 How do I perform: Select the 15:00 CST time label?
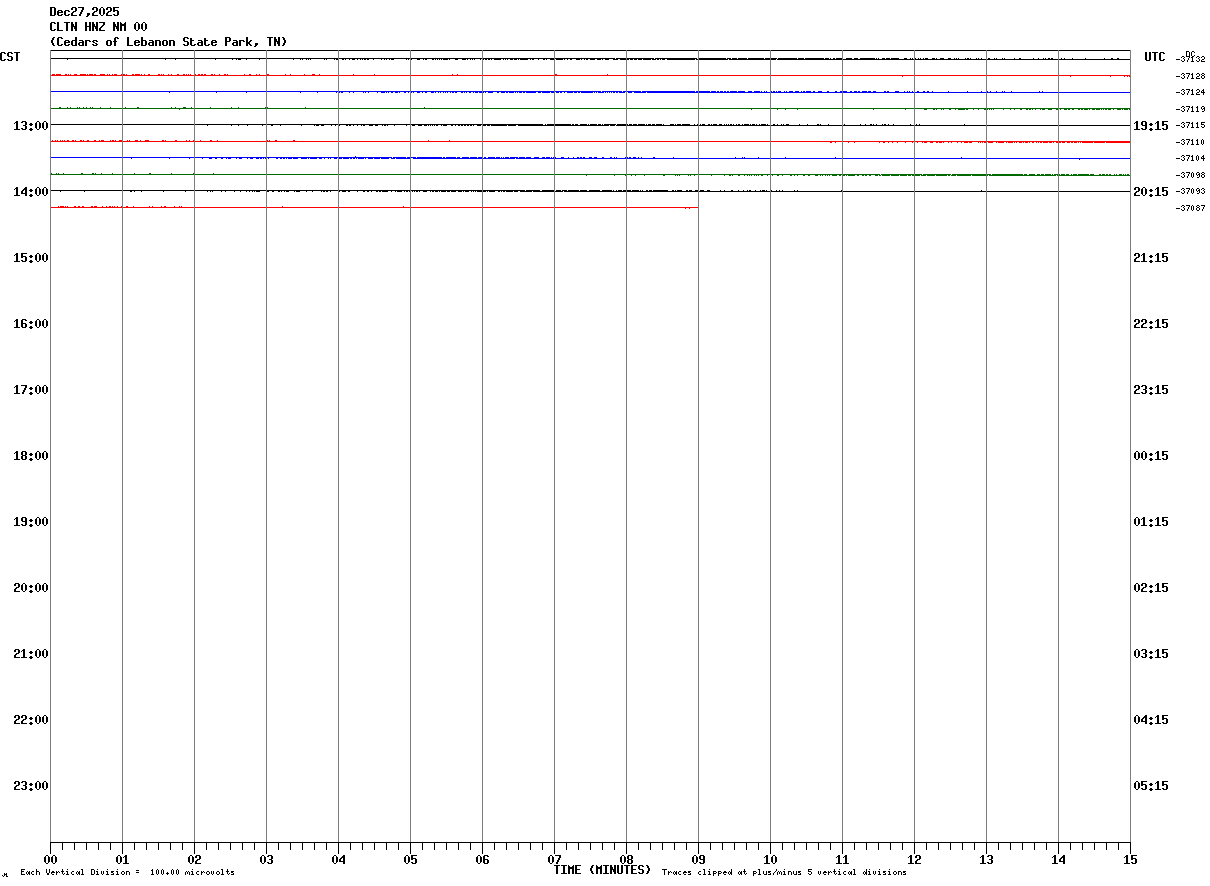[x=31, y=258]
